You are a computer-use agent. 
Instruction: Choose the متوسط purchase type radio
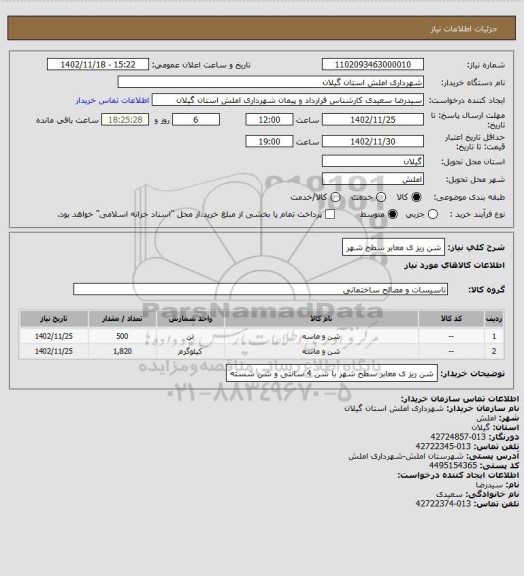(x=393, y=214)
